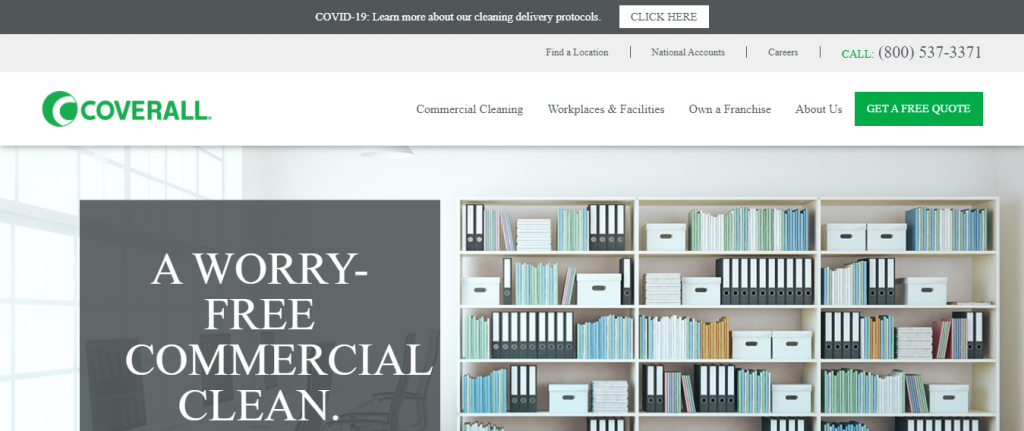Open the Find a Location link
Screen dimensions: 1024x431
click(576, 52)
